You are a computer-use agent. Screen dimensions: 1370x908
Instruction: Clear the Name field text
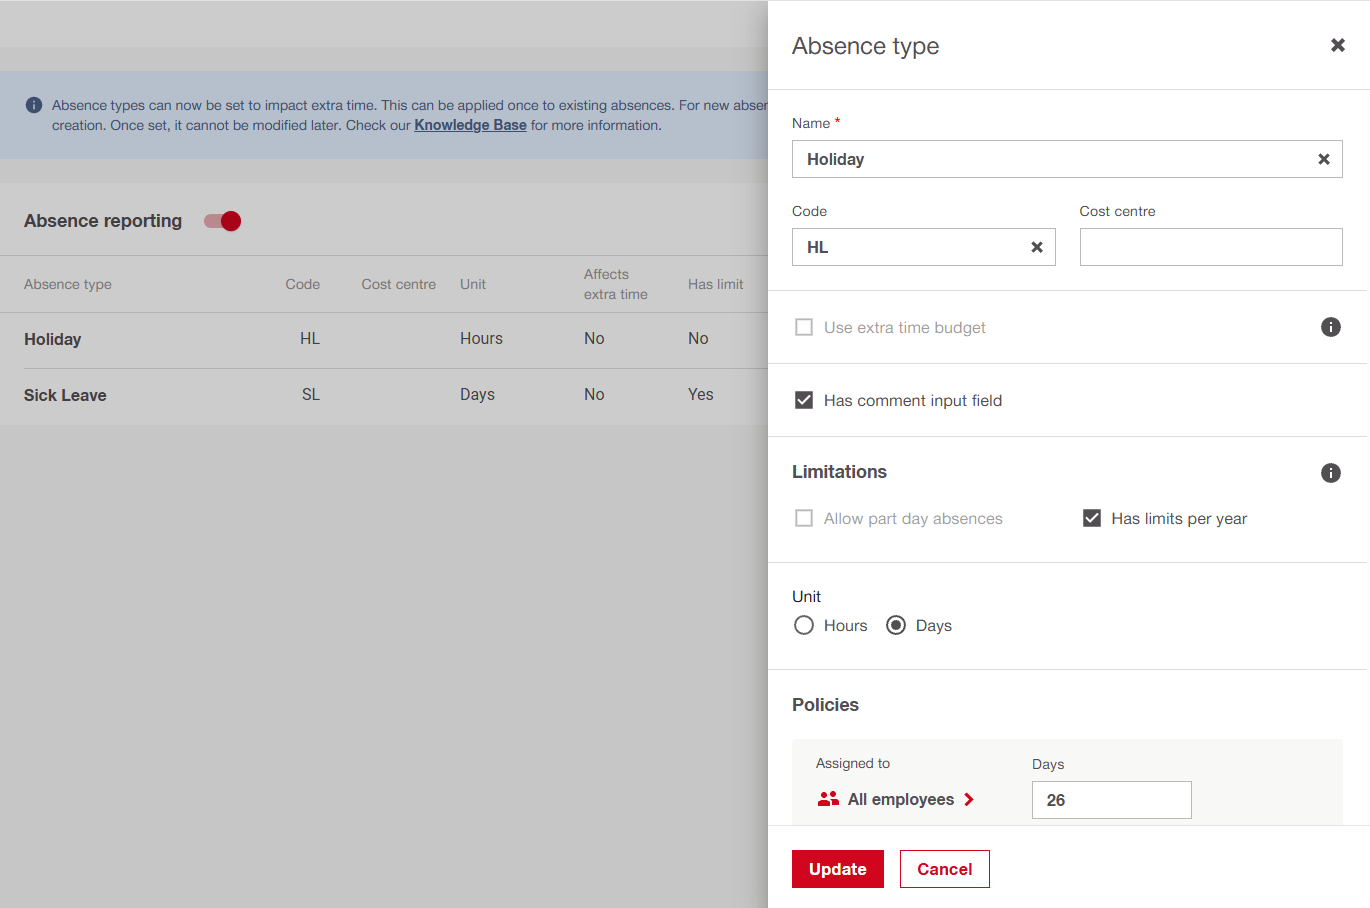pos(1323,159)
